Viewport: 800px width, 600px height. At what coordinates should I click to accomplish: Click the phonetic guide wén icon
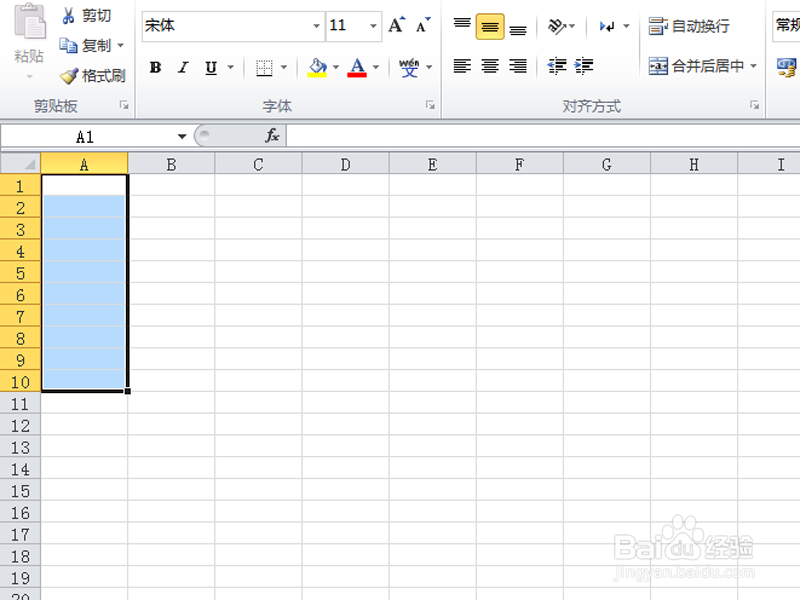click(409, 67)
